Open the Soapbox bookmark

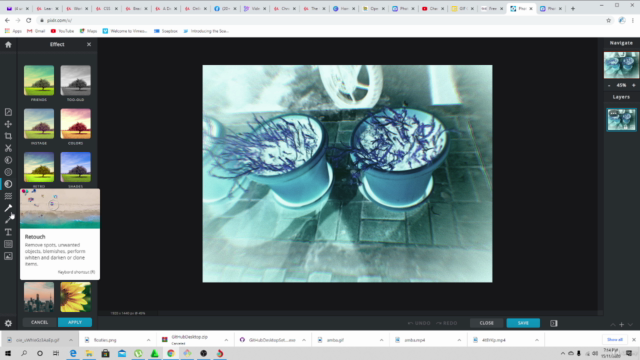(166, 31)
